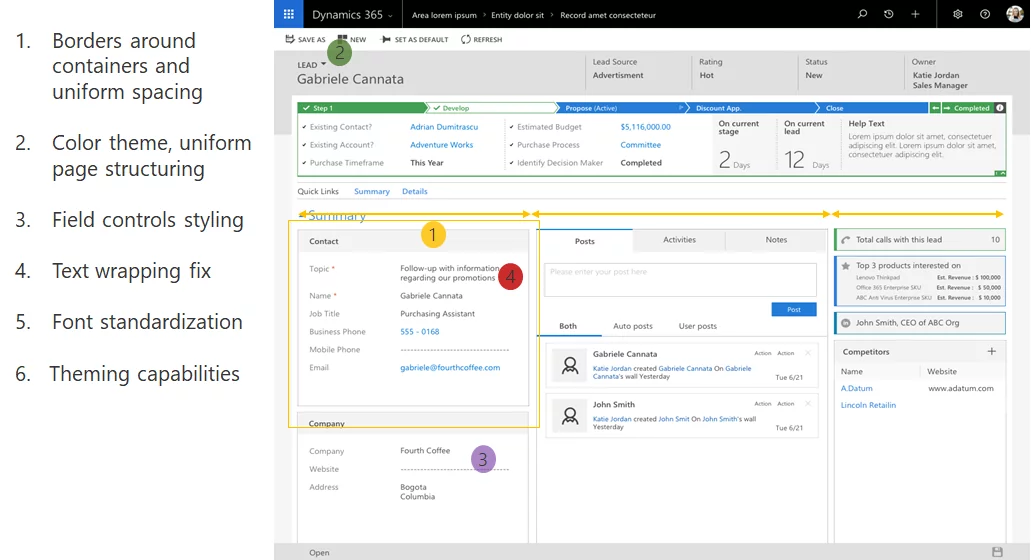Open the settings gear icon
Viewport: 1031px width, 560px height.
[957, 14]
